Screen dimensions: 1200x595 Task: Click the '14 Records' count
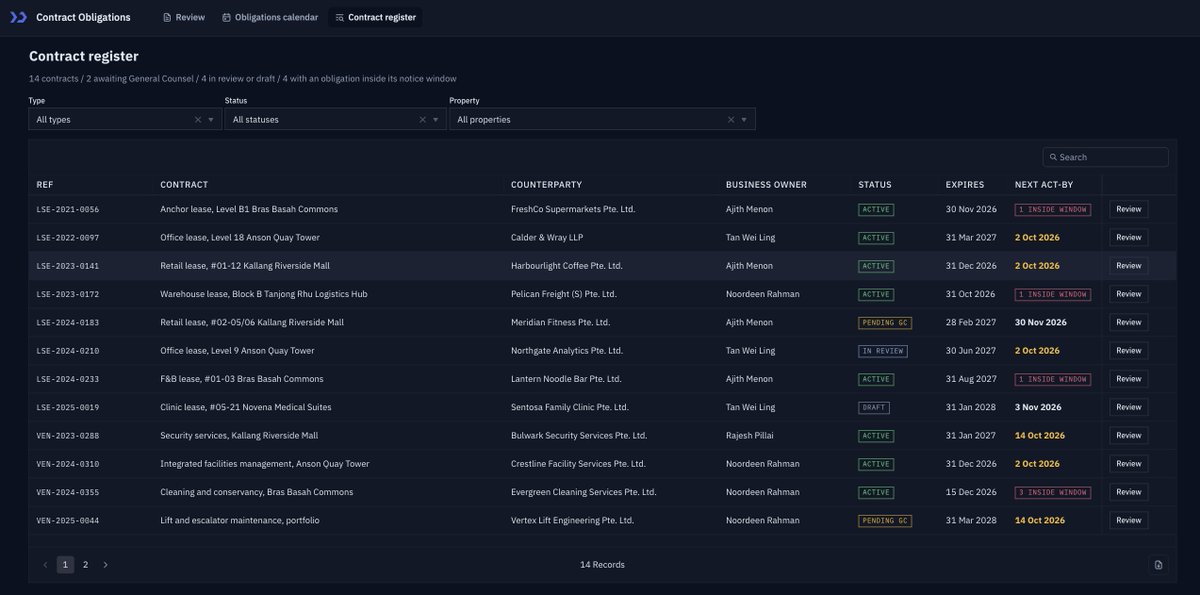coord(602,565)
